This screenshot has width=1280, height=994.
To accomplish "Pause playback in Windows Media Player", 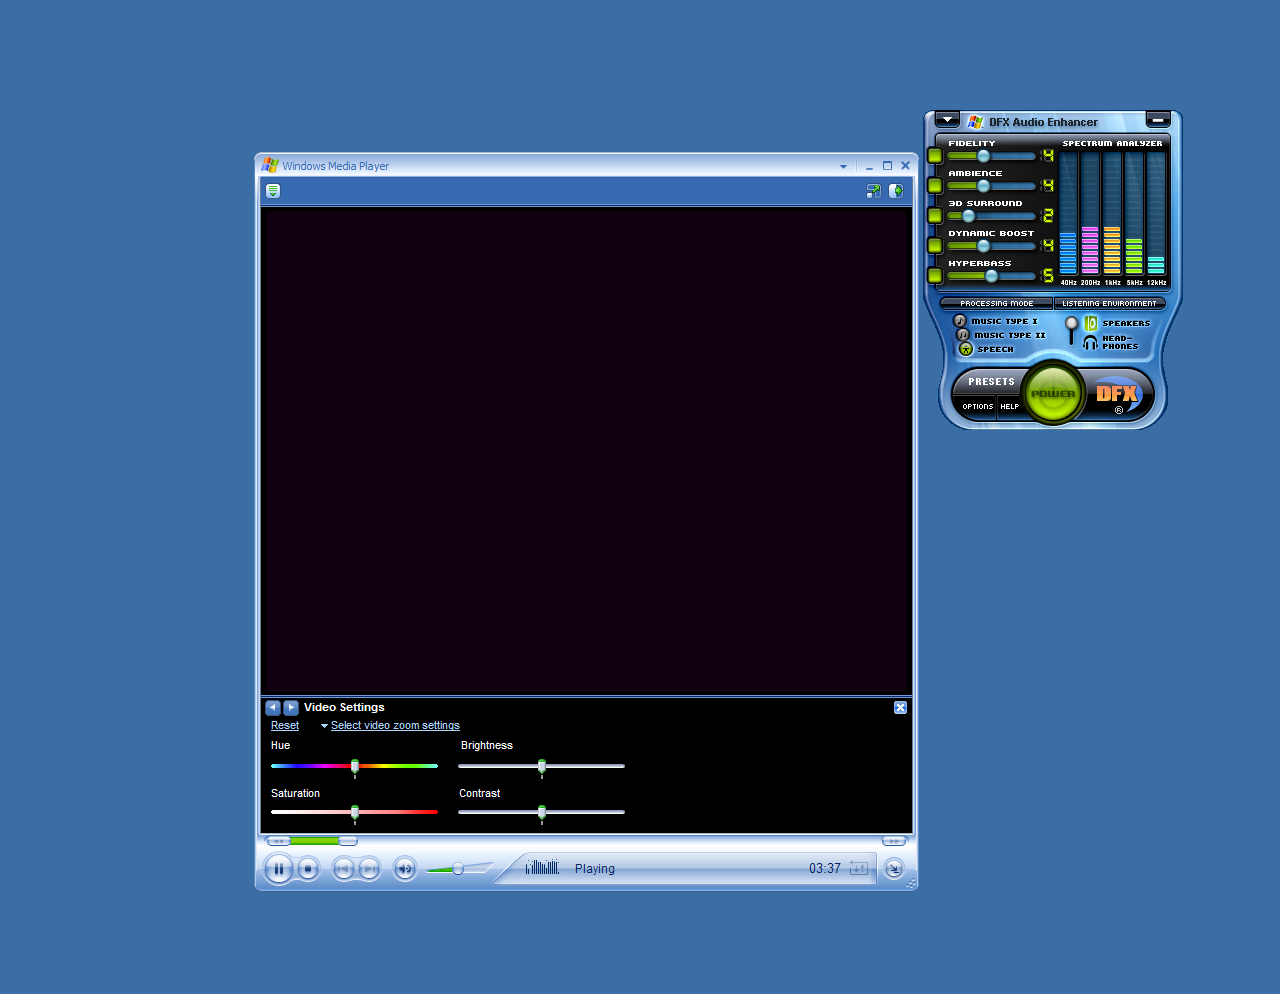I will [x=279, y=869].
